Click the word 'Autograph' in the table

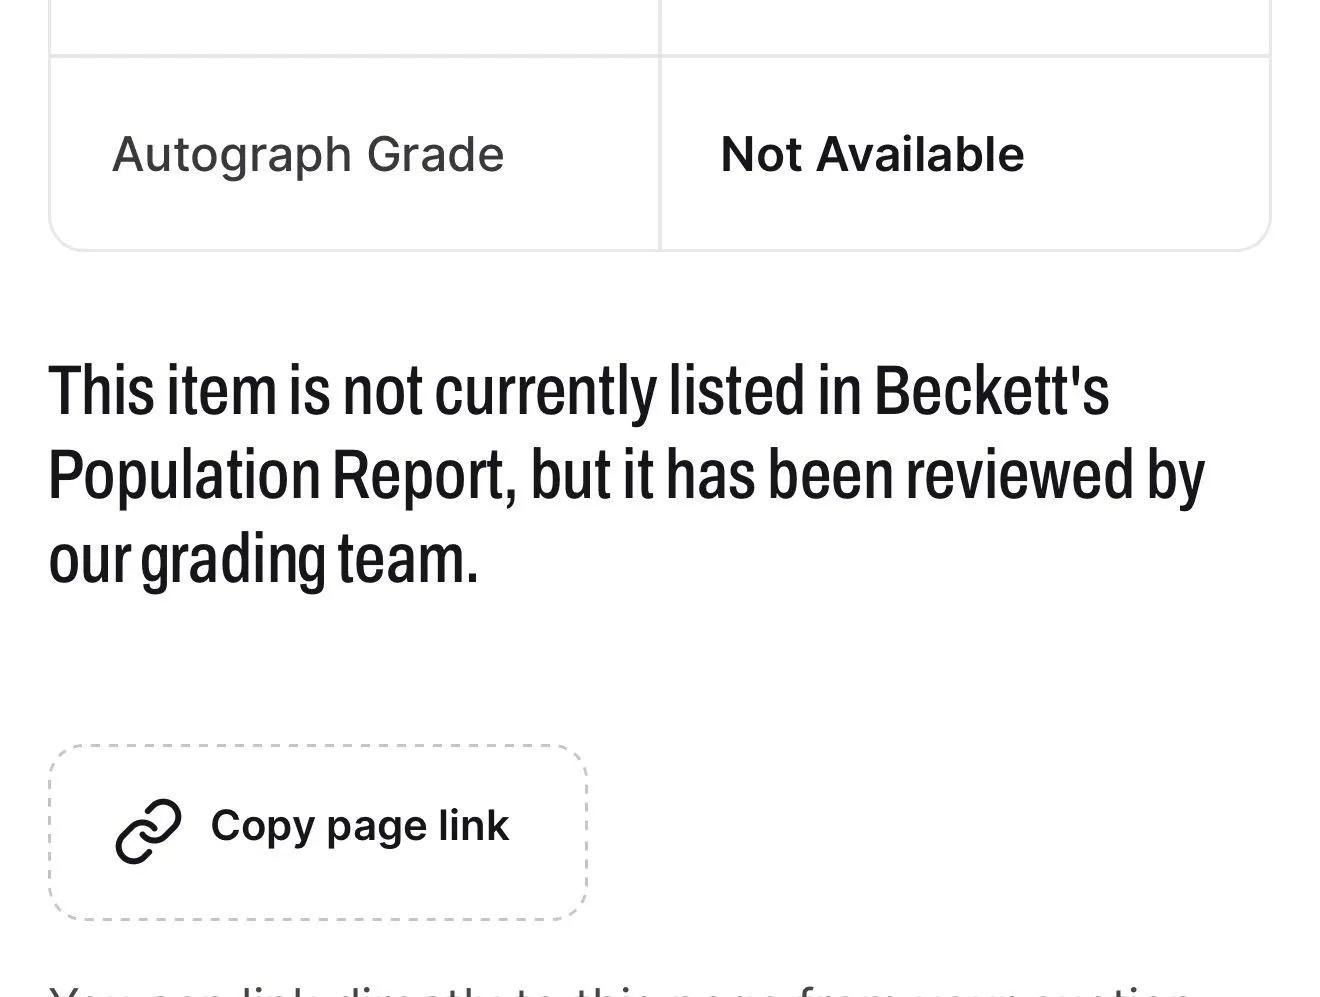tap(233, 156)
